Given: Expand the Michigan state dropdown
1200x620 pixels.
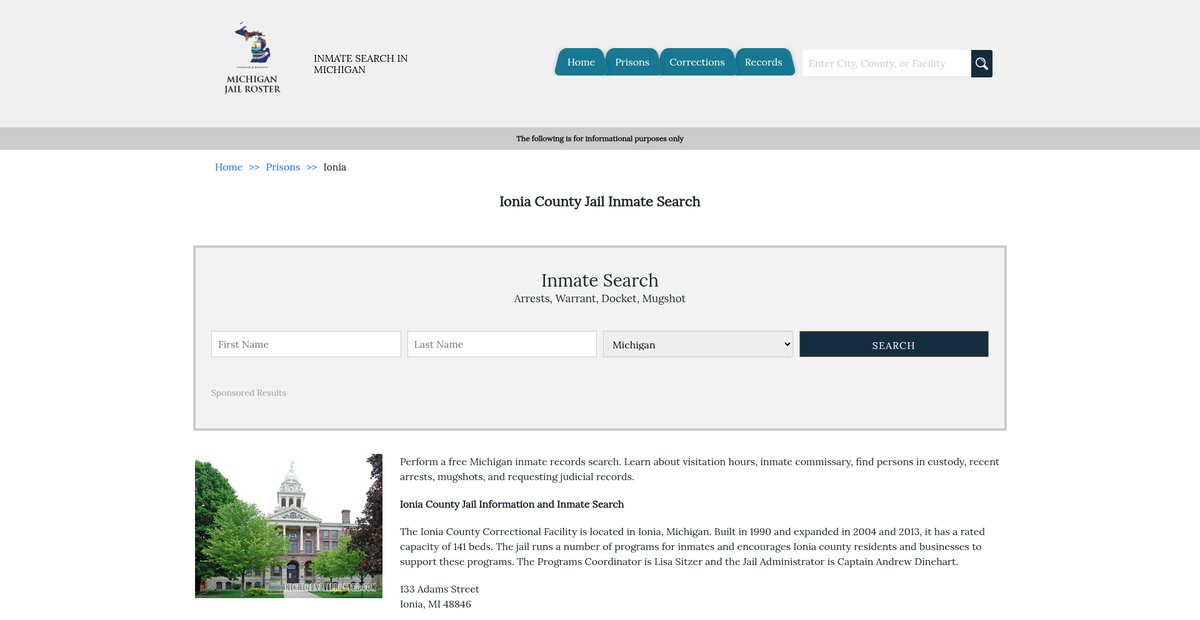Looking at the screenshot, I should click(698, 344).
